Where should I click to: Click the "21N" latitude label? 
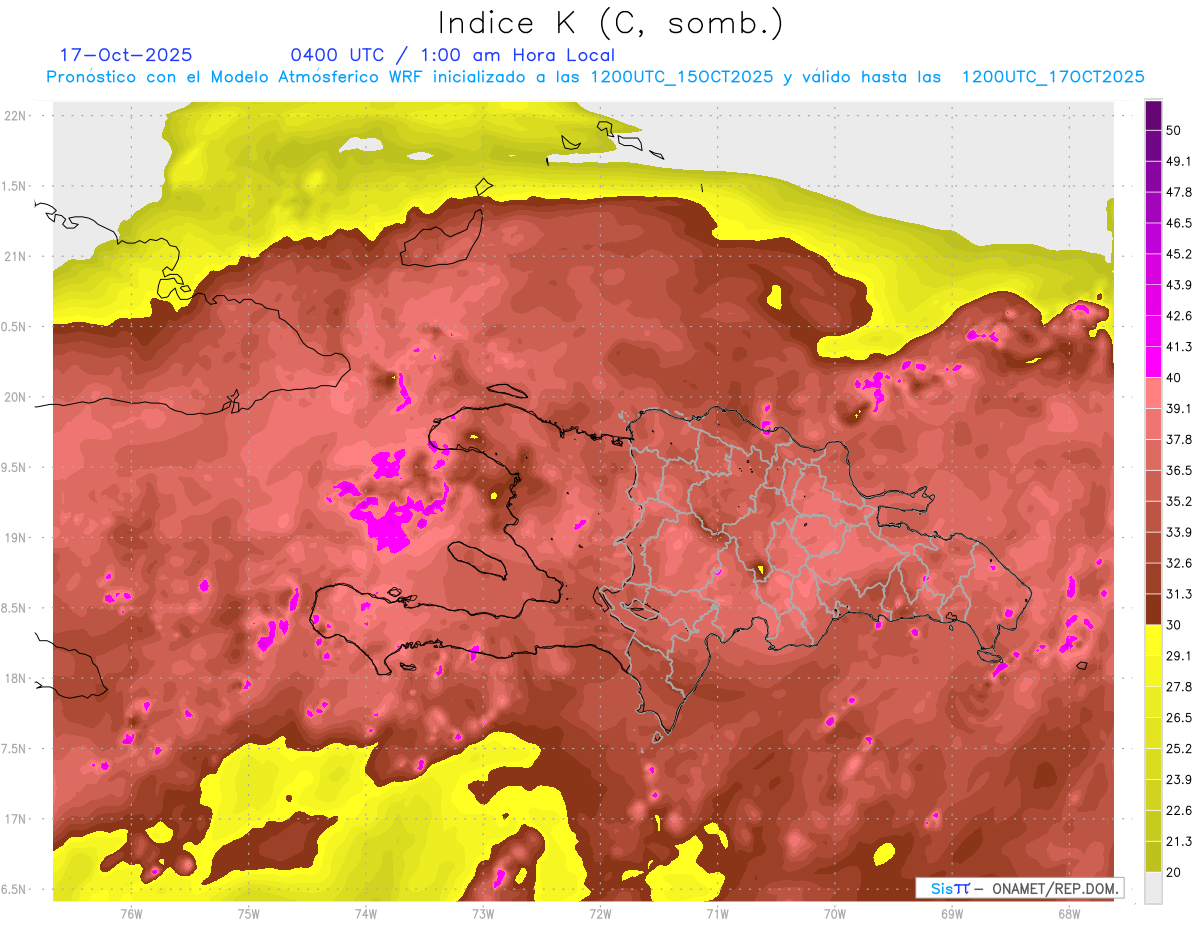[15, 257]
